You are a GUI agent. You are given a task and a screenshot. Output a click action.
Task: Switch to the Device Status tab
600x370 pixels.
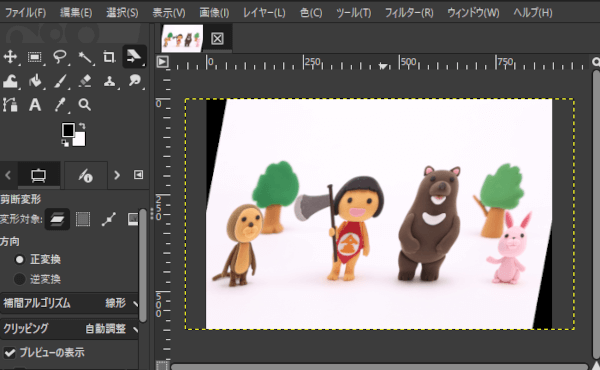point(85,175)
